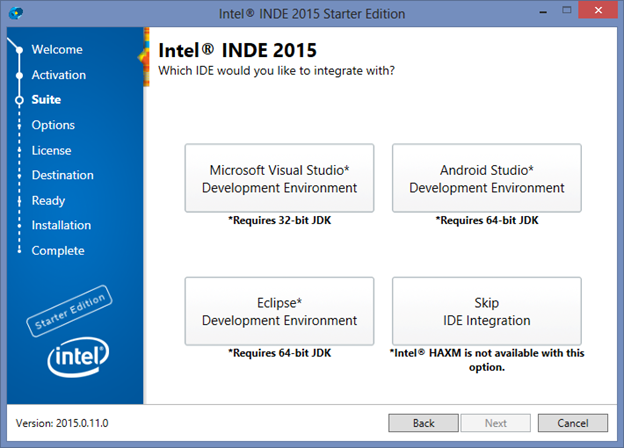Click the Intel logo in the sidebar
624x448 pixels.
coord(78,355)
